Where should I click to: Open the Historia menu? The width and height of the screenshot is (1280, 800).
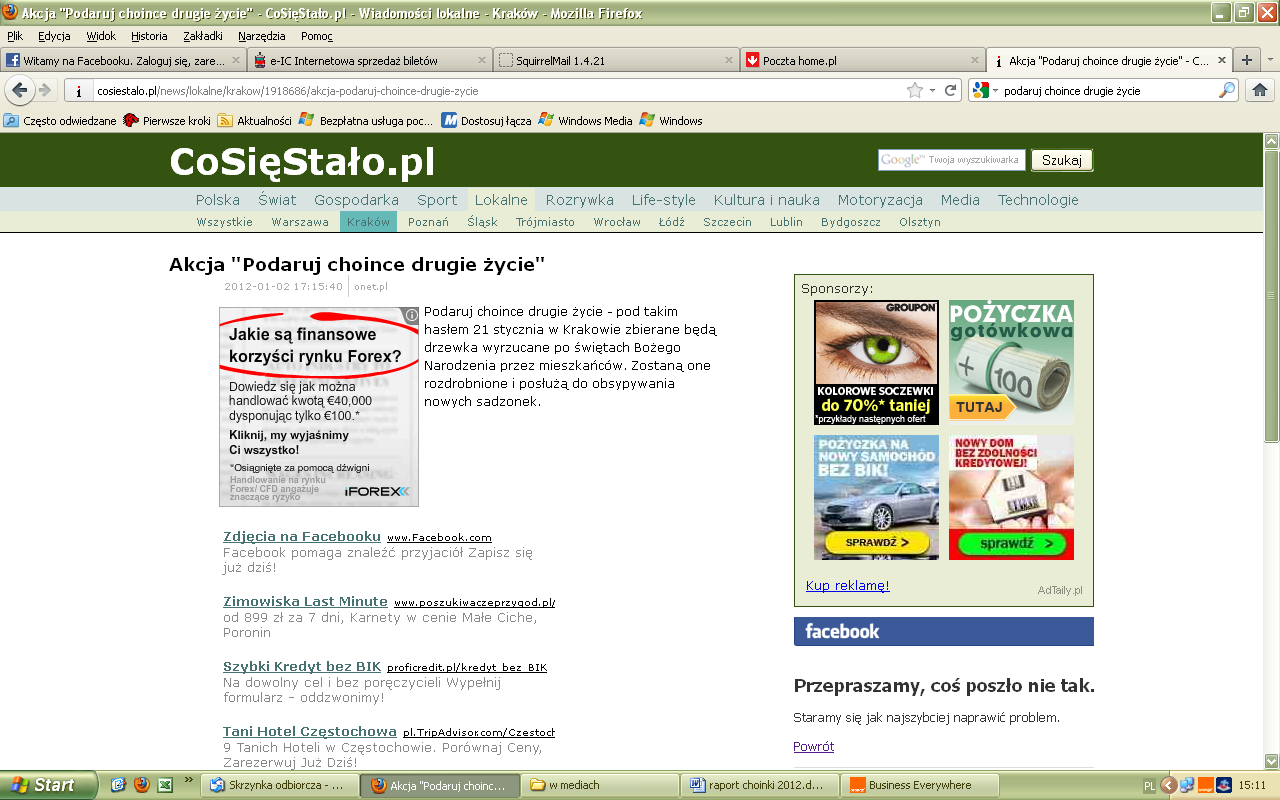[x=149, y=36]
